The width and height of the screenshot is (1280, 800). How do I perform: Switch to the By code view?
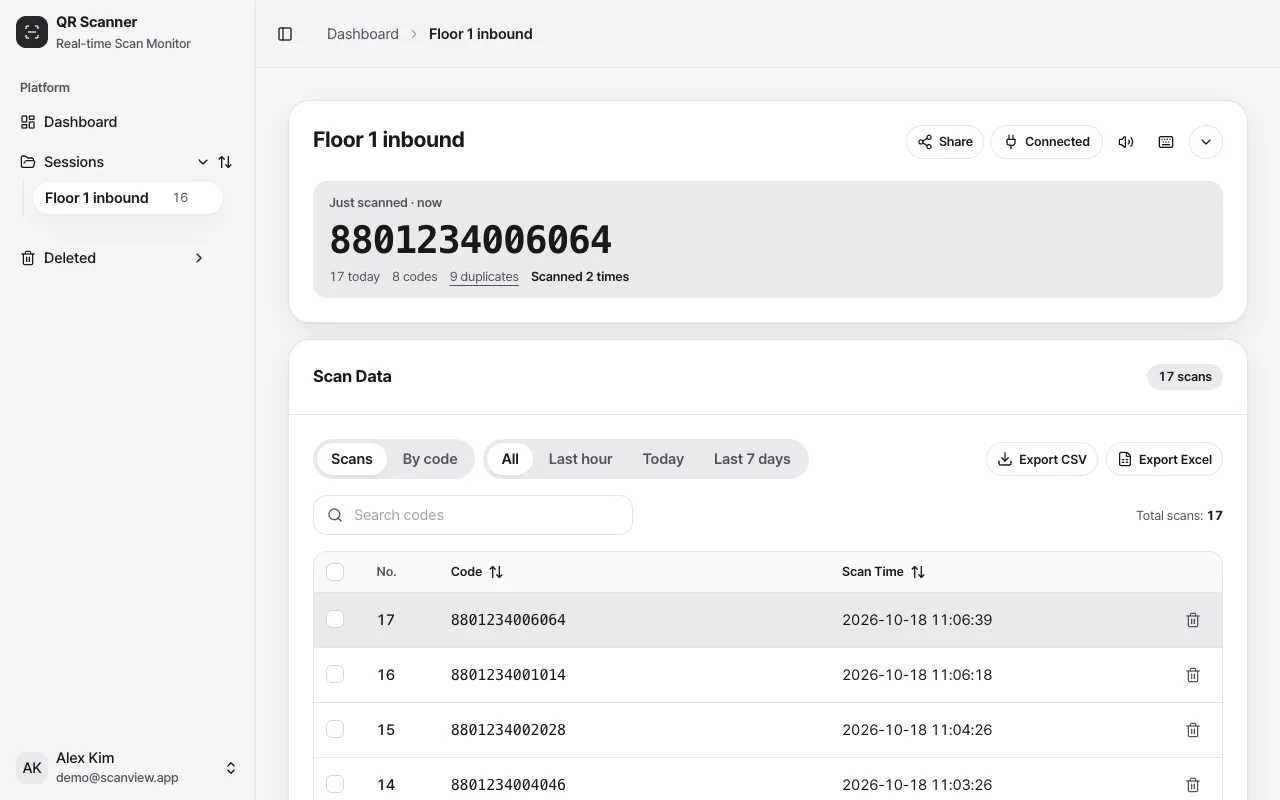coord(430,459)
